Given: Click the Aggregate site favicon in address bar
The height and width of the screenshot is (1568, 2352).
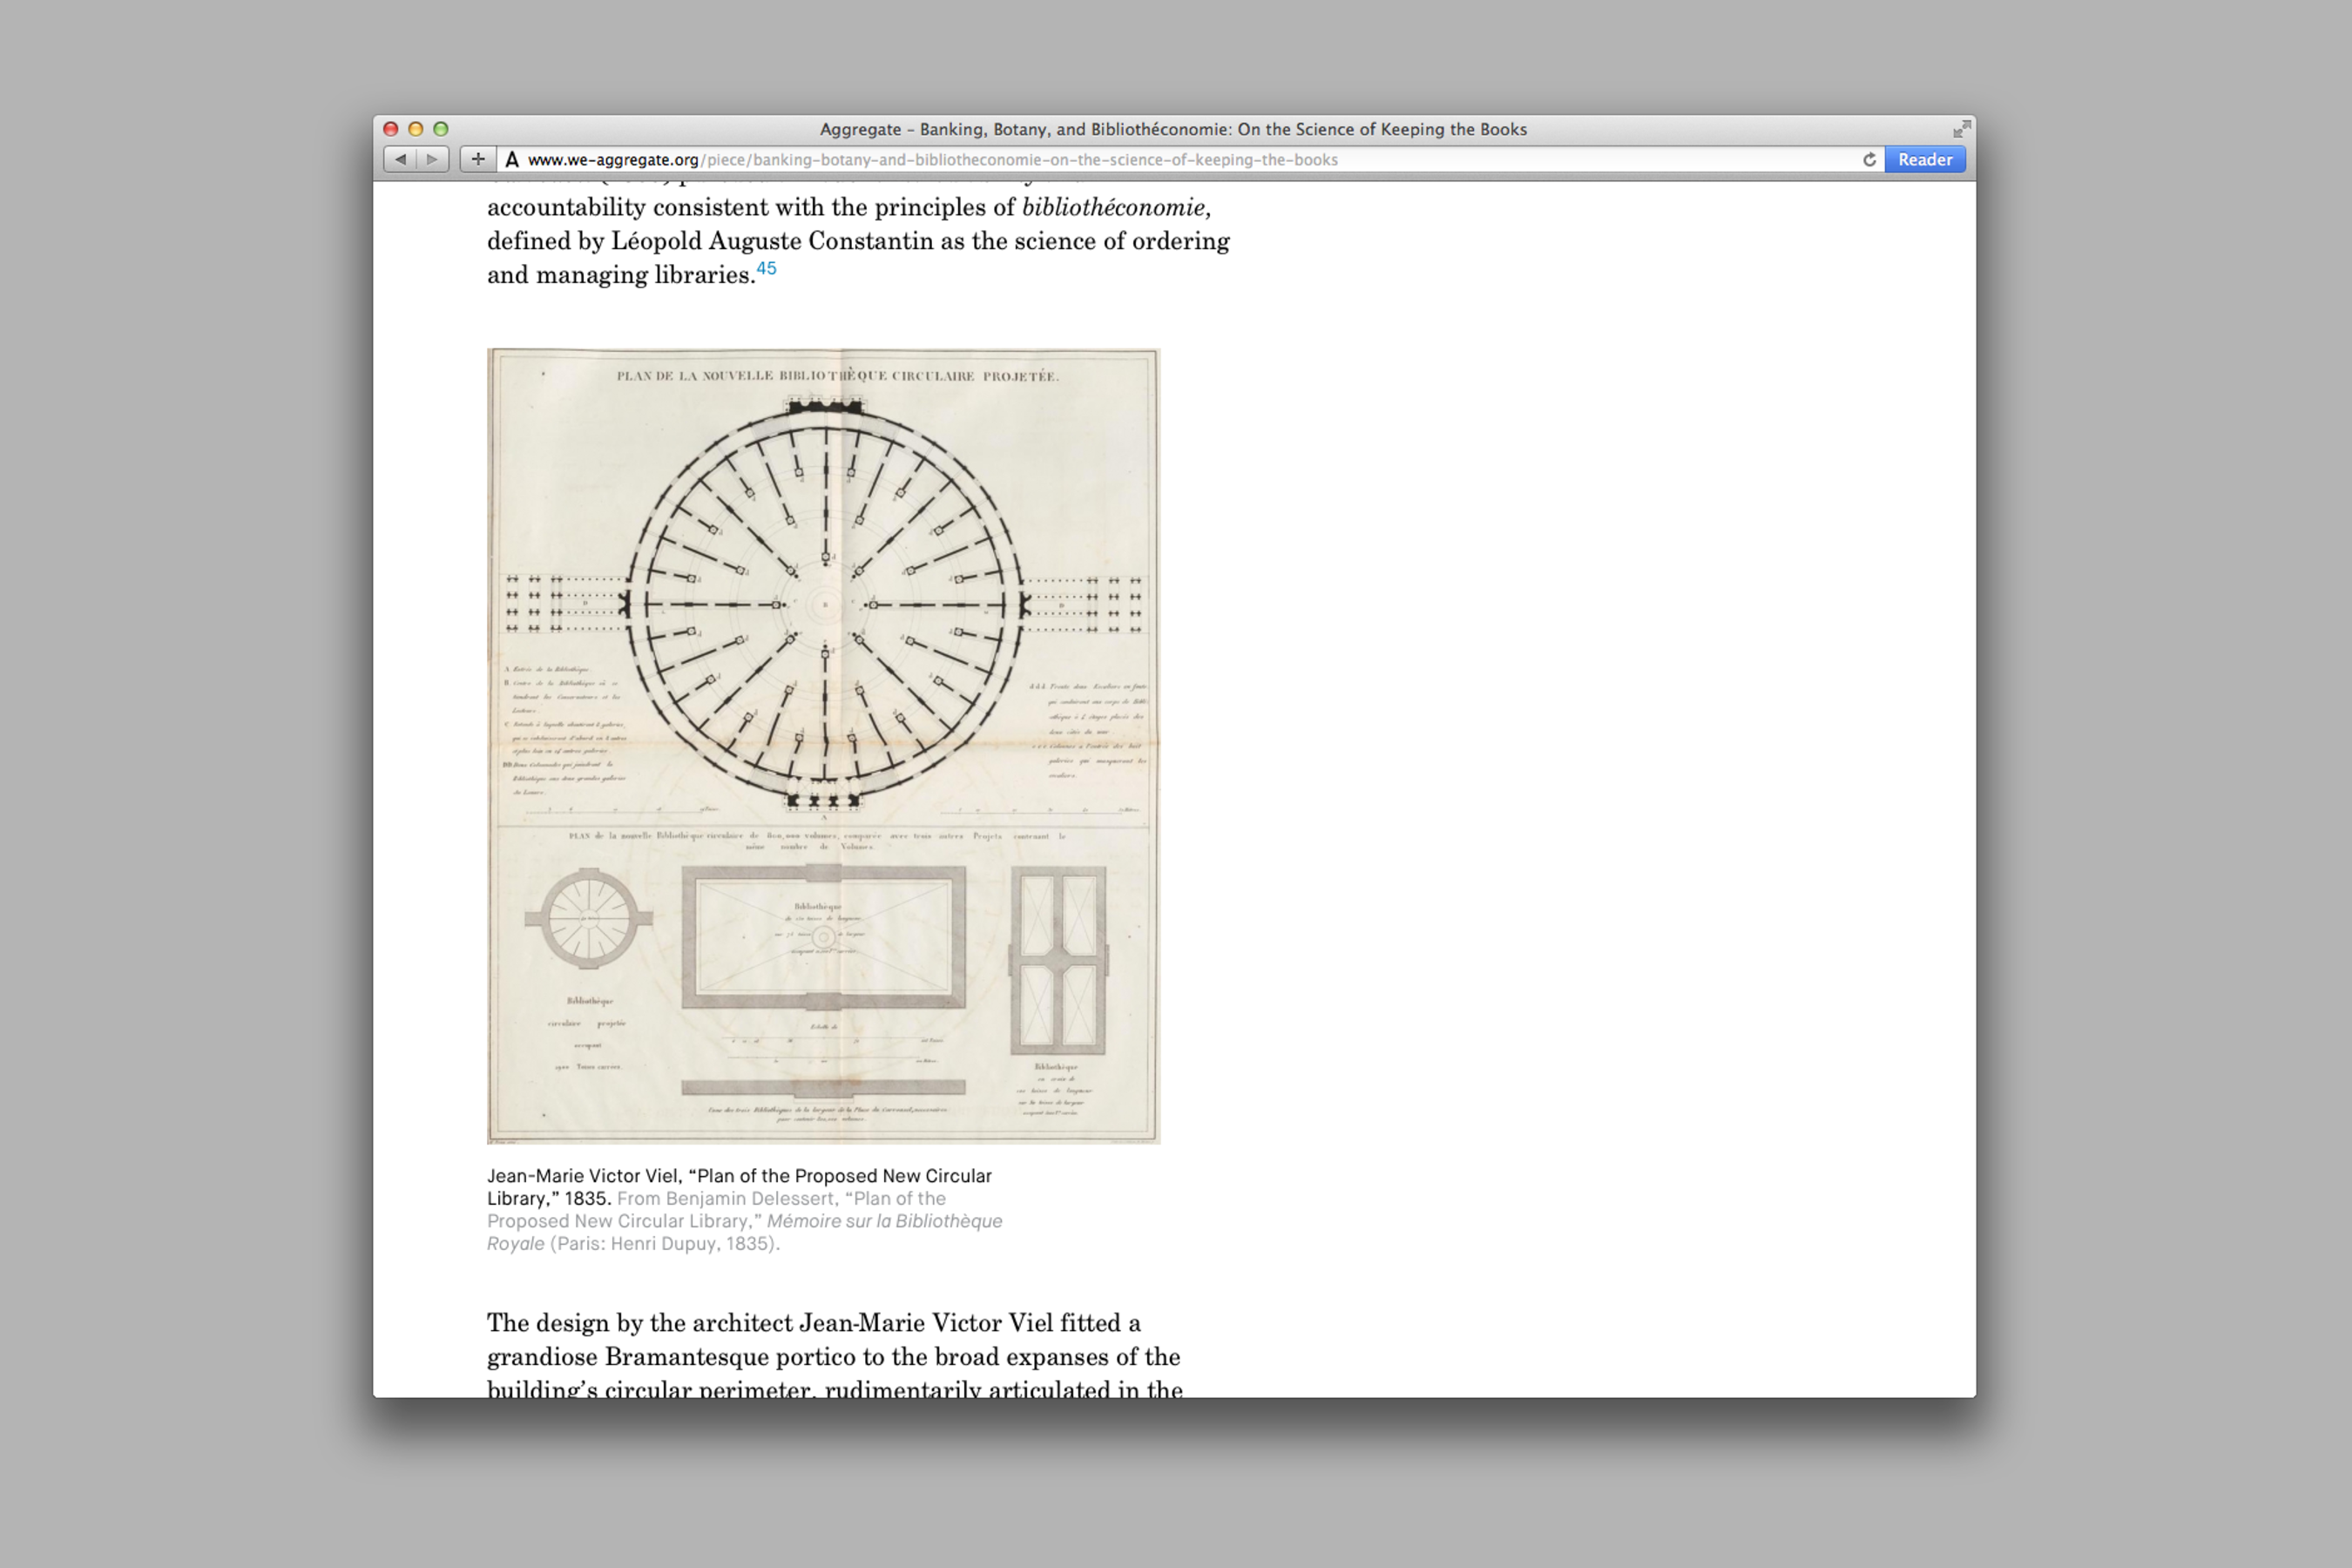Looking at the screenshot, I should pyautogui.click(x=512, y=160).
